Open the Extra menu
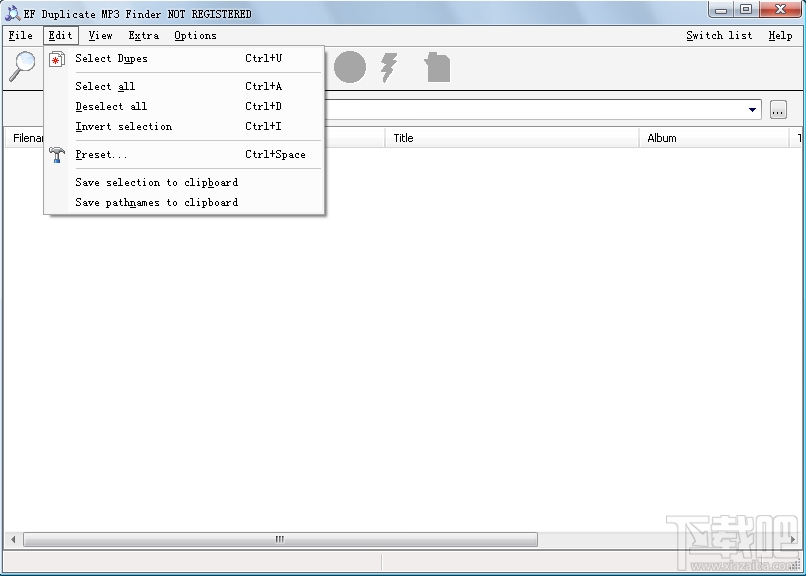The width and height of the screenshot is (806, 576). [143, 35]
